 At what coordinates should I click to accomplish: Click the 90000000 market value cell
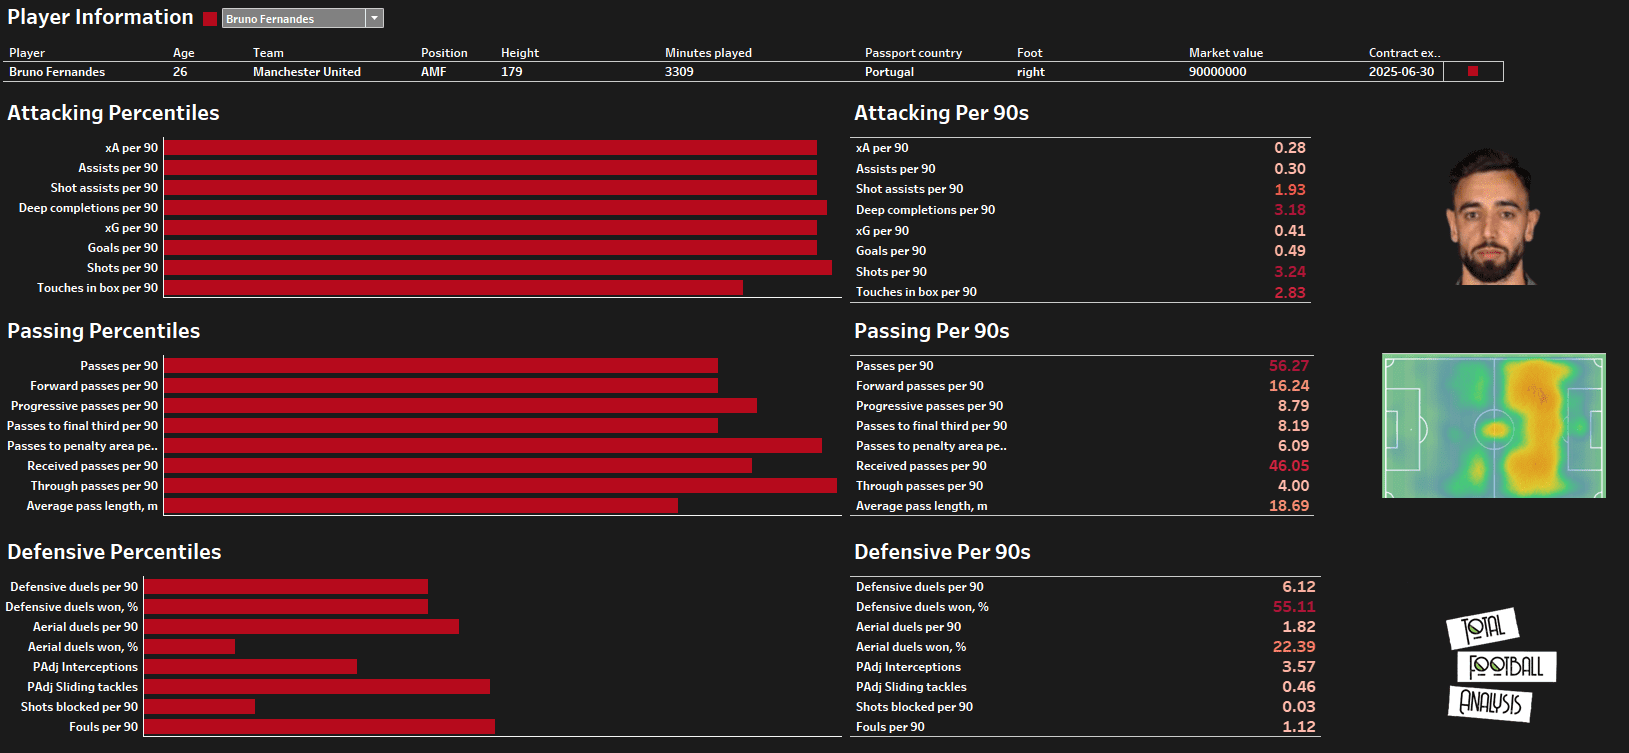(x=1218, y=72)
